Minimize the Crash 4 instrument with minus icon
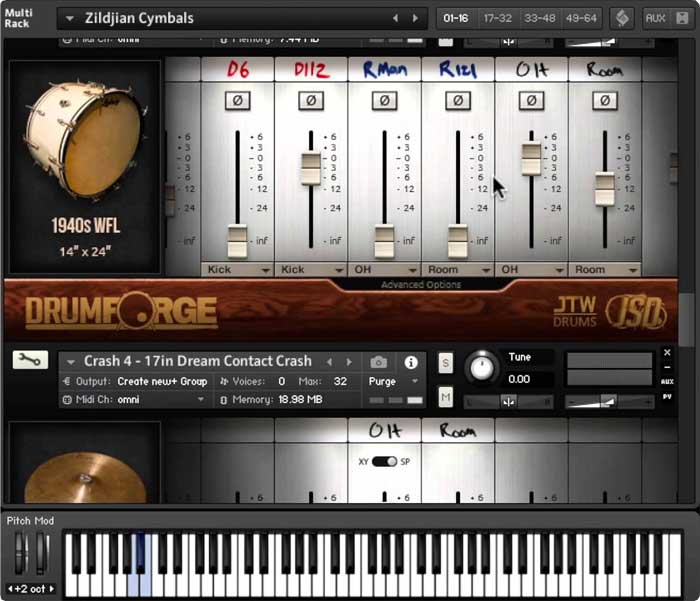Image resolution: width=700 pixels, height=601 pixels. pos(667,367)
